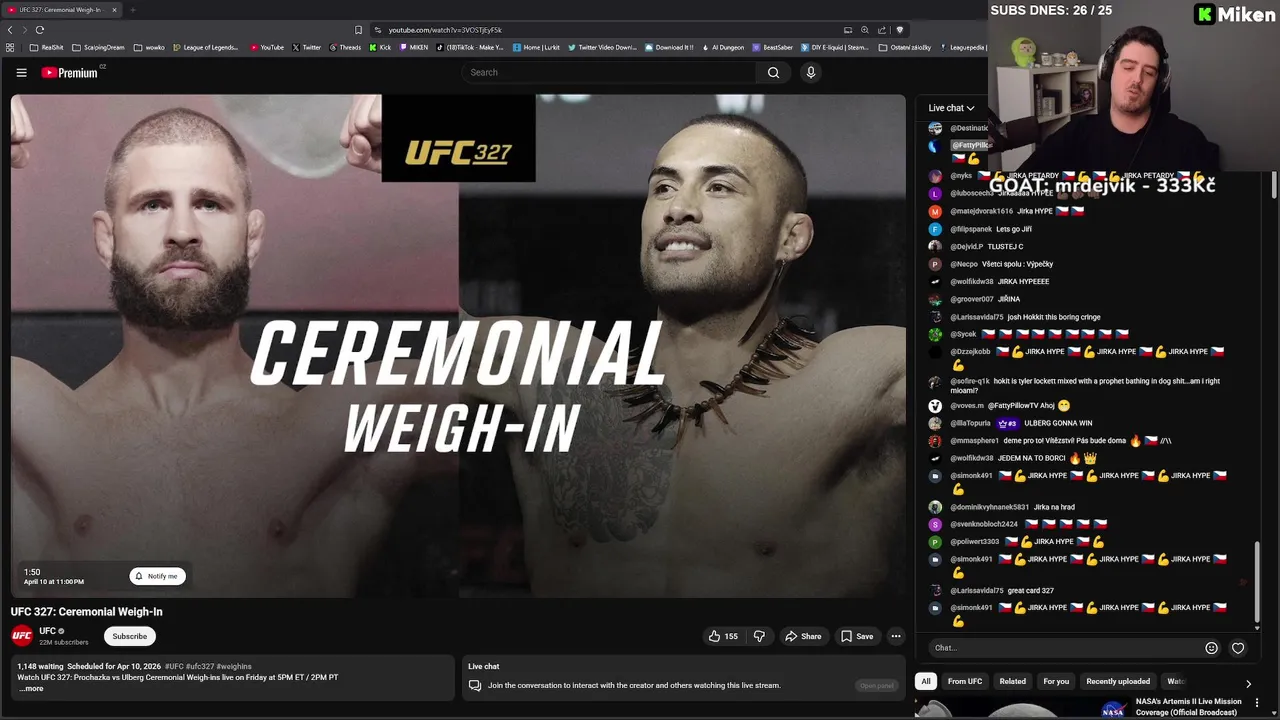
Task: Click inside the YouTube Search field
Action: pos(610,72)
